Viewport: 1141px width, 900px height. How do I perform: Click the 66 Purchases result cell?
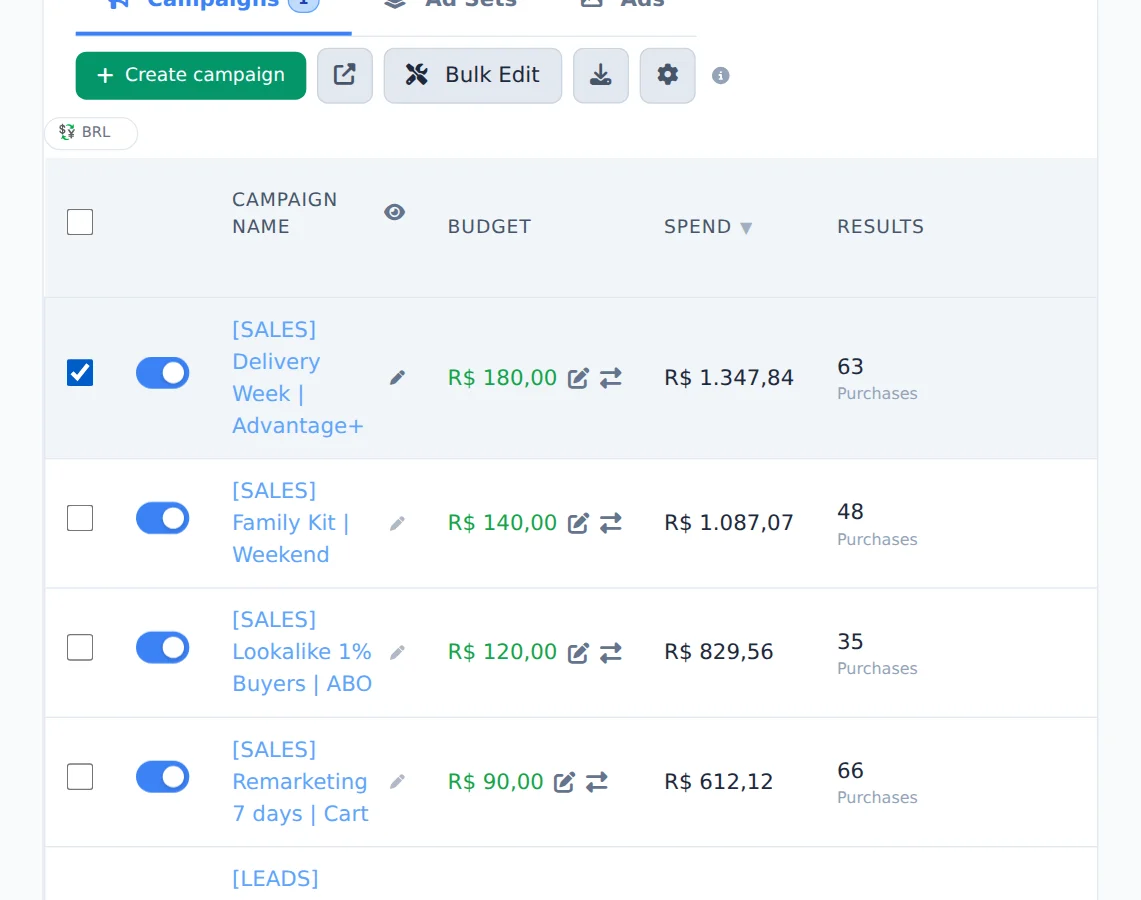pyautogui.click(x=877, y=783)
